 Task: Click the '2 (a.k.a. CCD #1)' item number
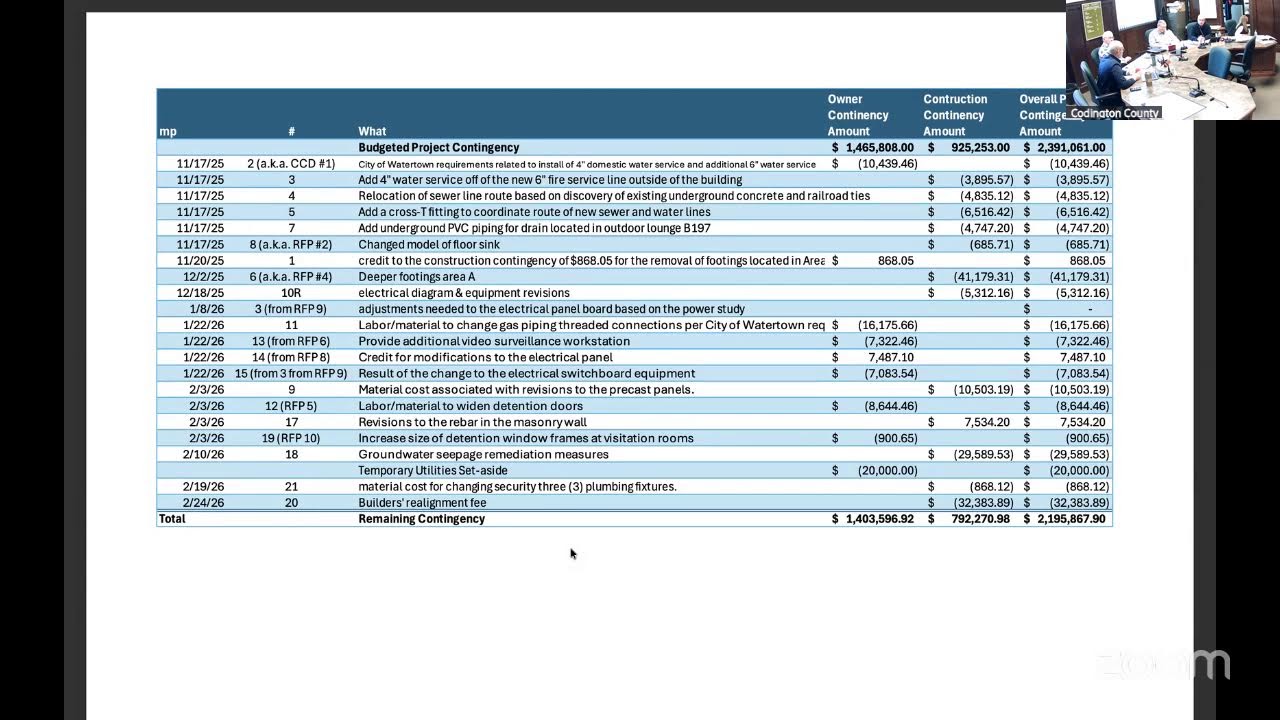[x=292, y=164]
